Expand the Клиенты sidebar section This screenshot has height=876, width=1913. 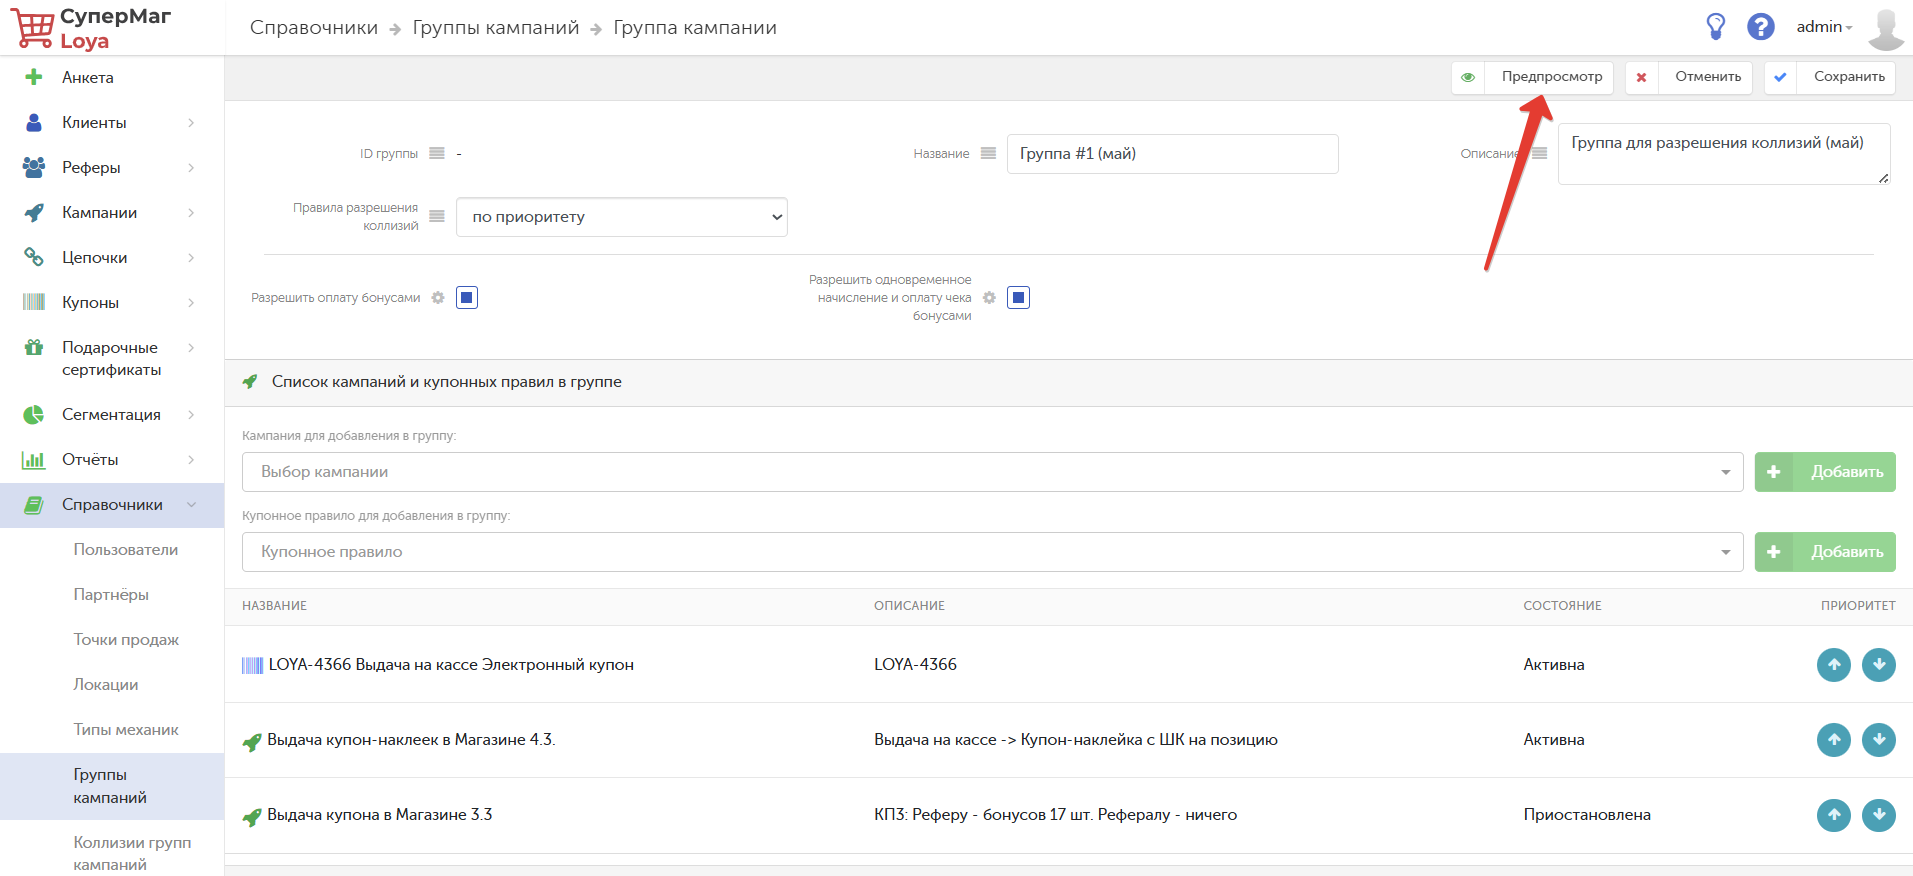click(x=191, y=122)
